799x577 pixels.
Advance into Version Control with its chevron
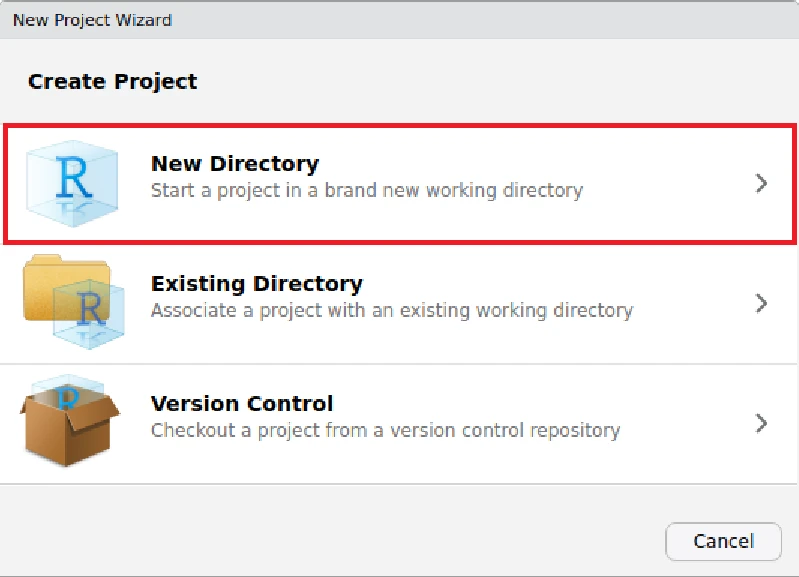761,423
